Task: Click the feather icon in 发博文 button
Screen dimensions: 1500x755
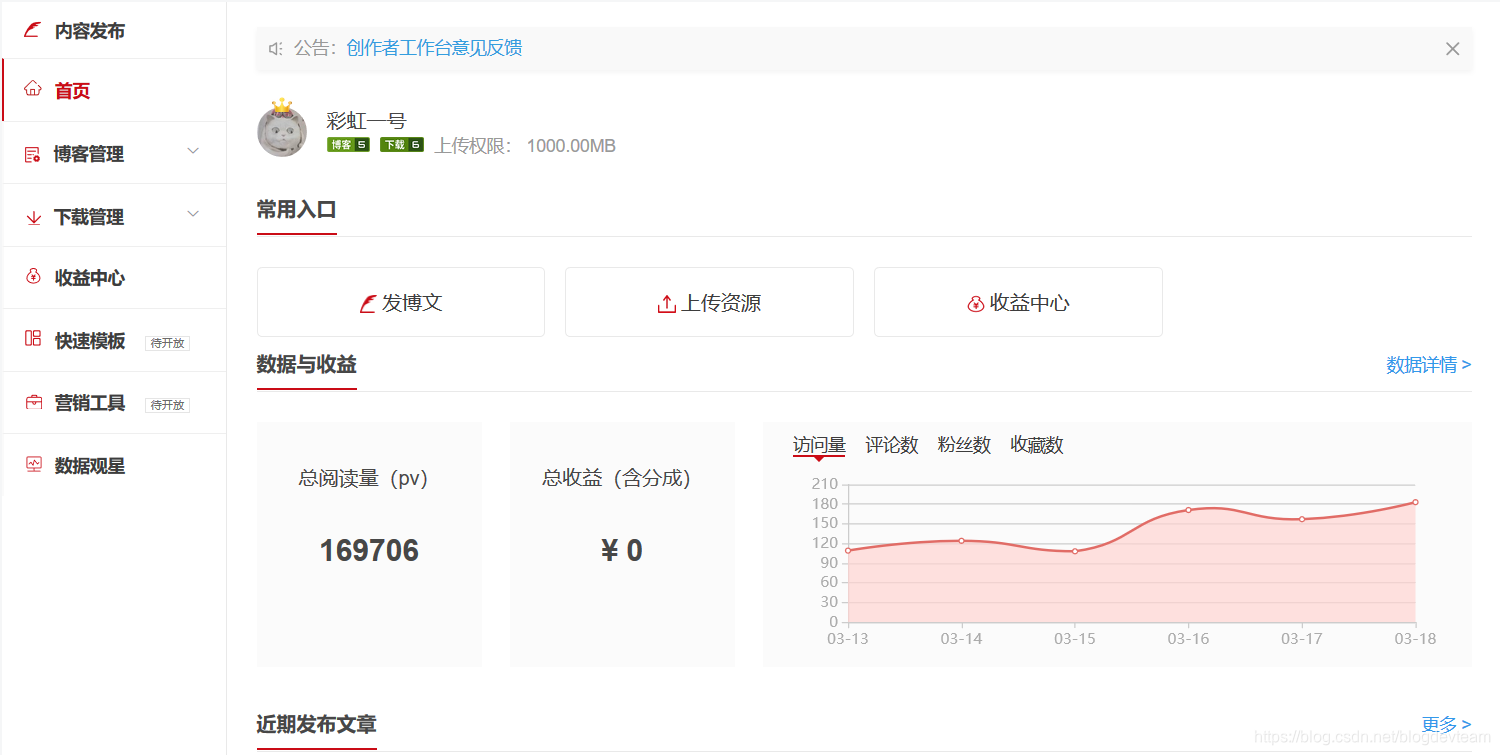Action: click(x=368, y=303)
